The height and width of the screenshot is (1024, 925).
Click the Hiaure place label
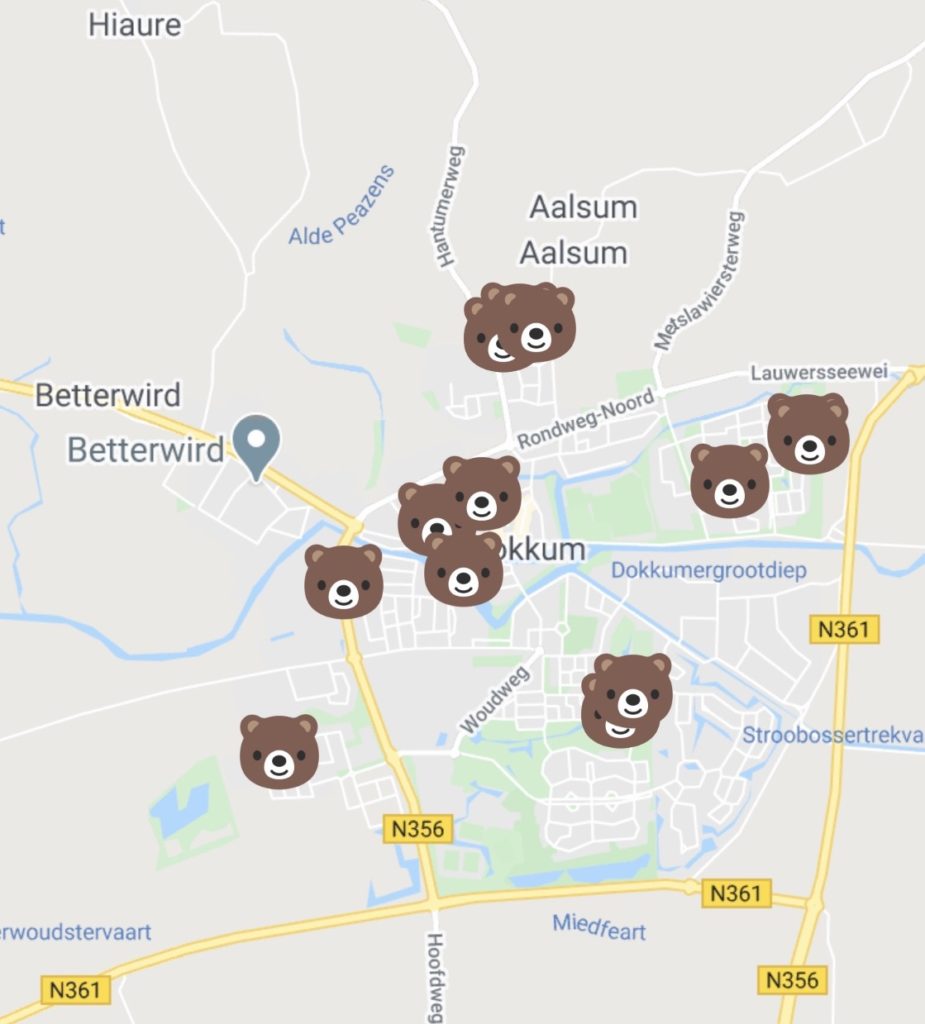pyautogui.click(x=135, y=25)
